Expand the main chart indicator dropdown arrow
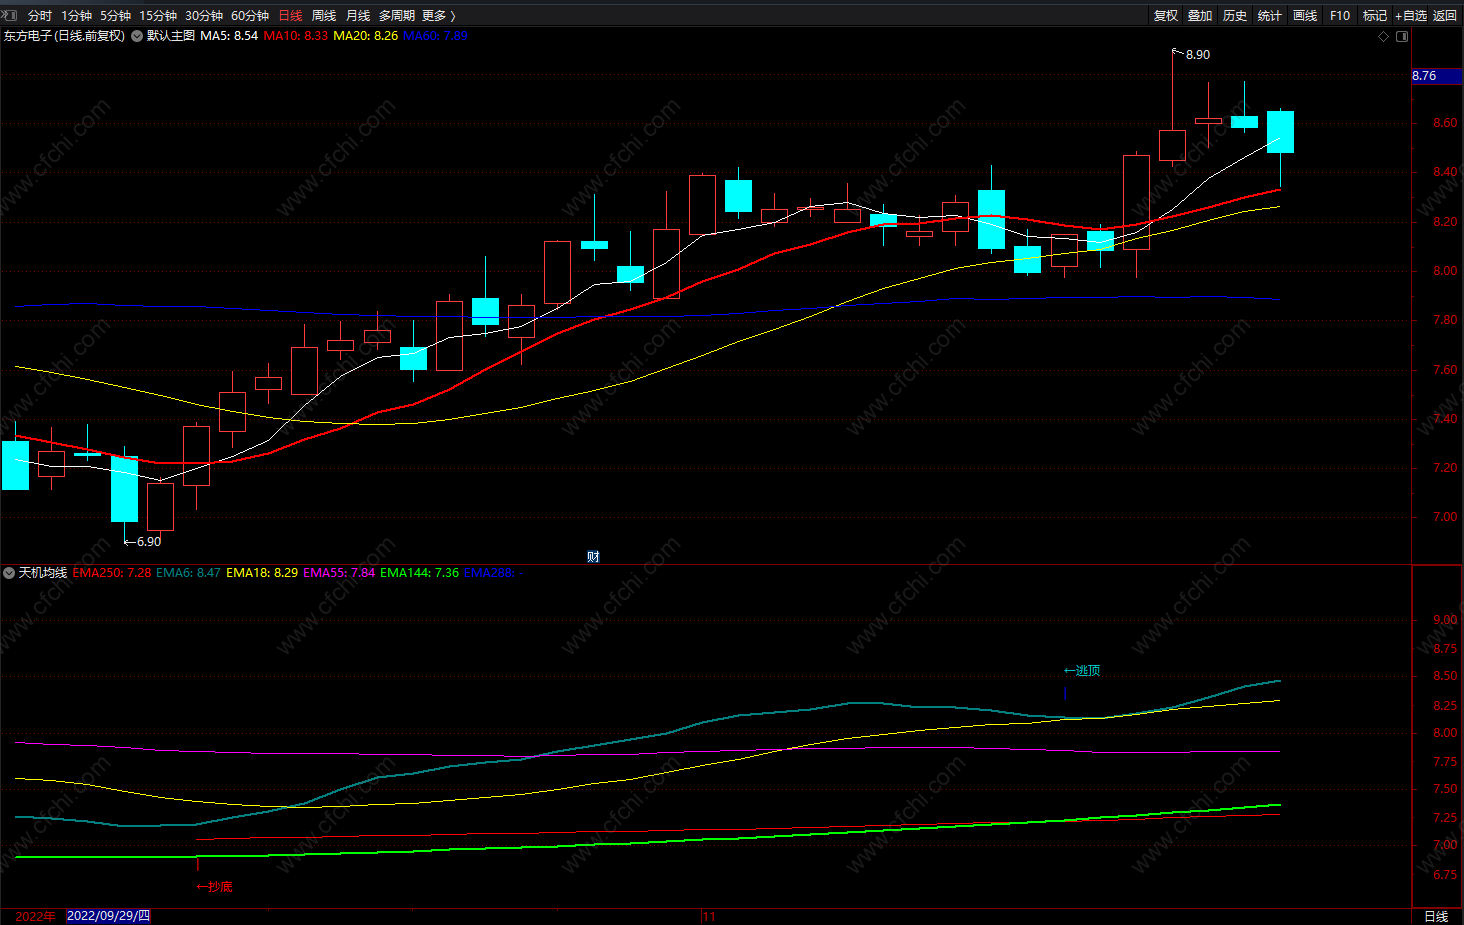Screen dimensions: 1464x925 pyautogui.click(x=137, y=36)
